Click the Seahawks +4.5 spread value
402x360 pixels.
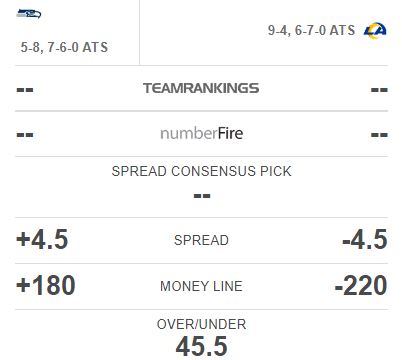tap(42, 239)
